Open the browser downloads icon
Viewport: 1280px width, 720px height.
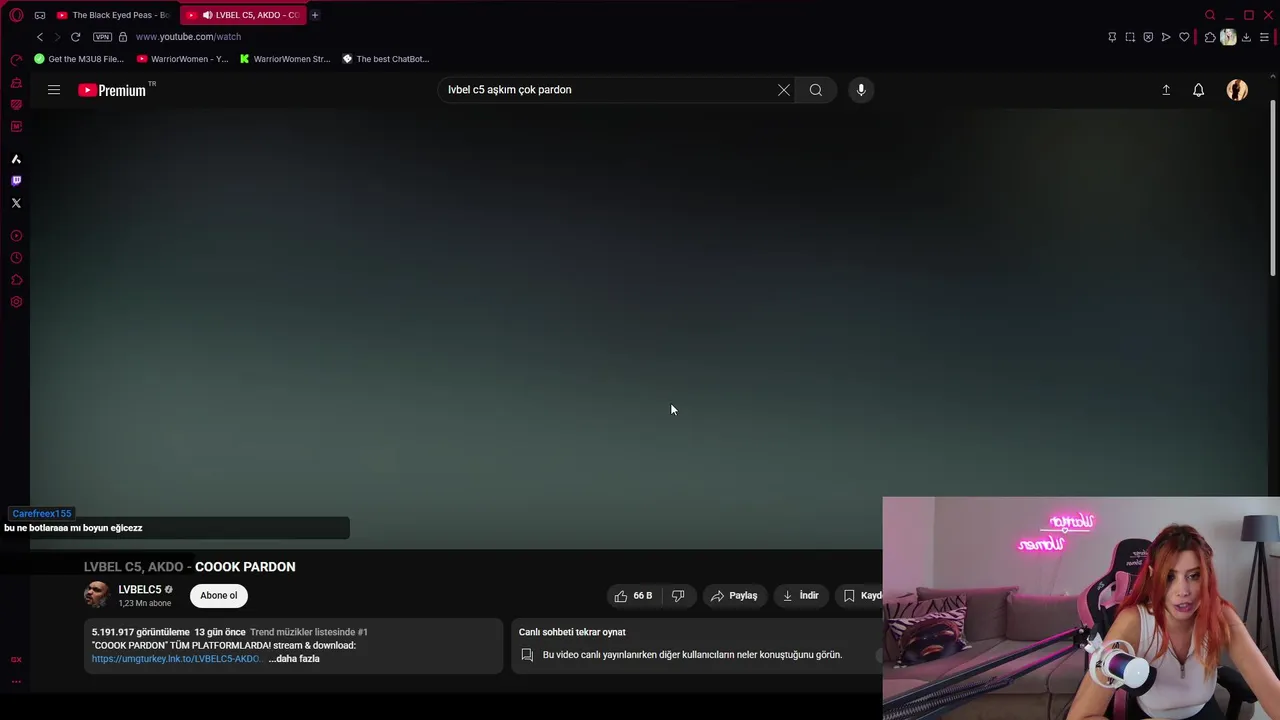point(1246,37)
